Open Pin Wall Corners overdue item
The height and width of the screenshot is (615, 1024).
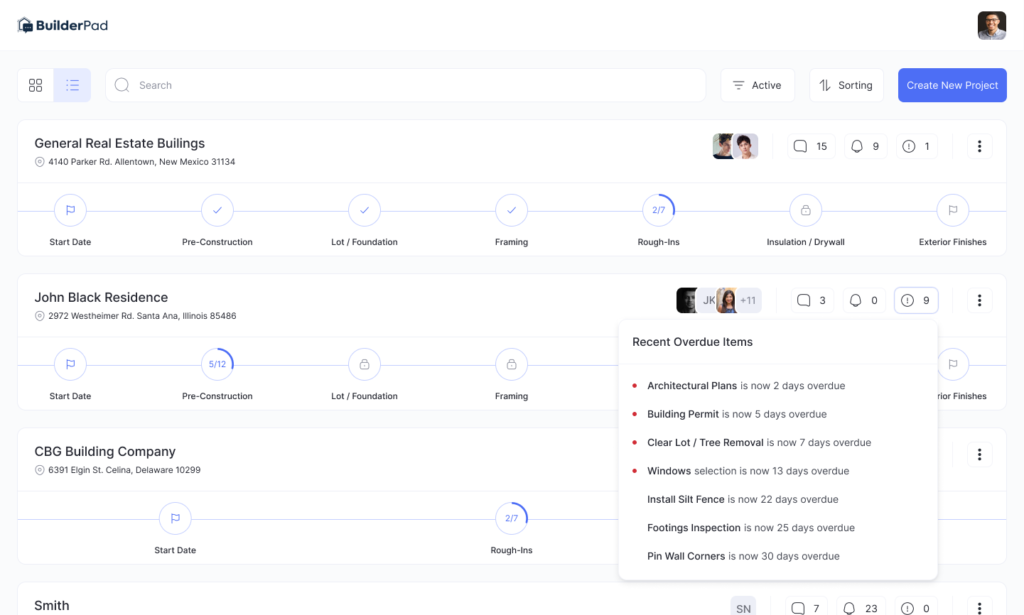tap(743, 556)
